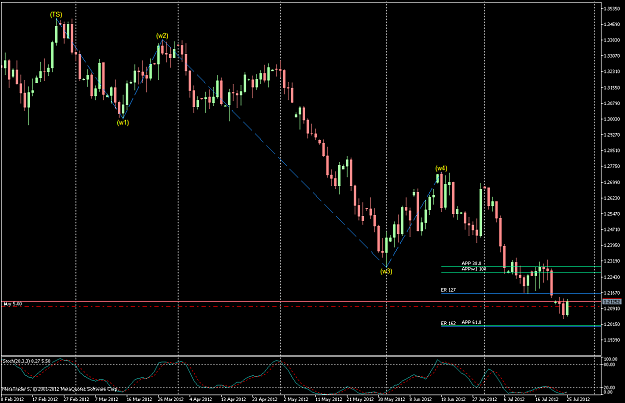Click the 21 May 2012 date label

pos(359,399)
